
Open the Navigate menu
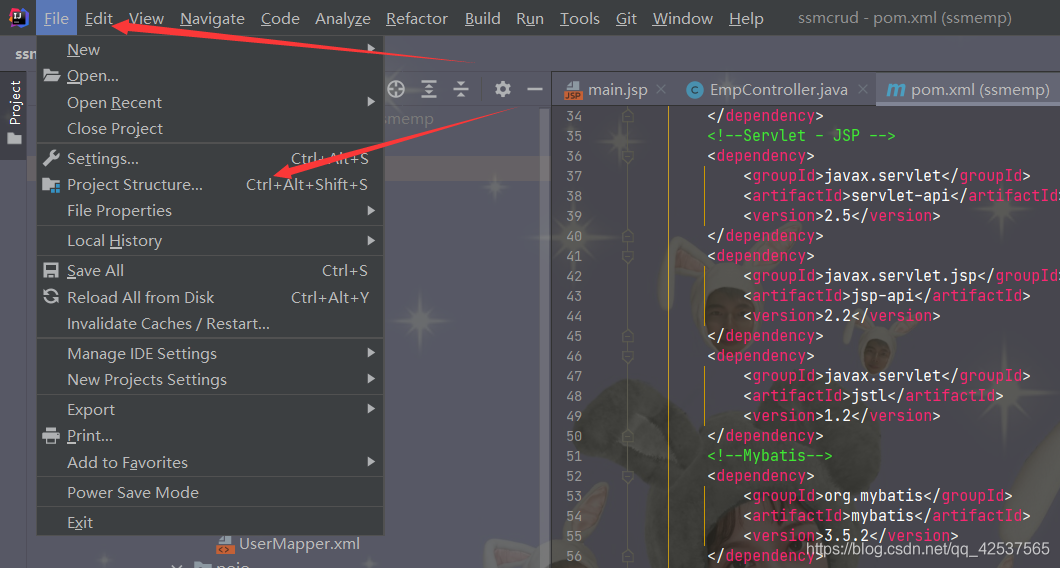point(212,18)
